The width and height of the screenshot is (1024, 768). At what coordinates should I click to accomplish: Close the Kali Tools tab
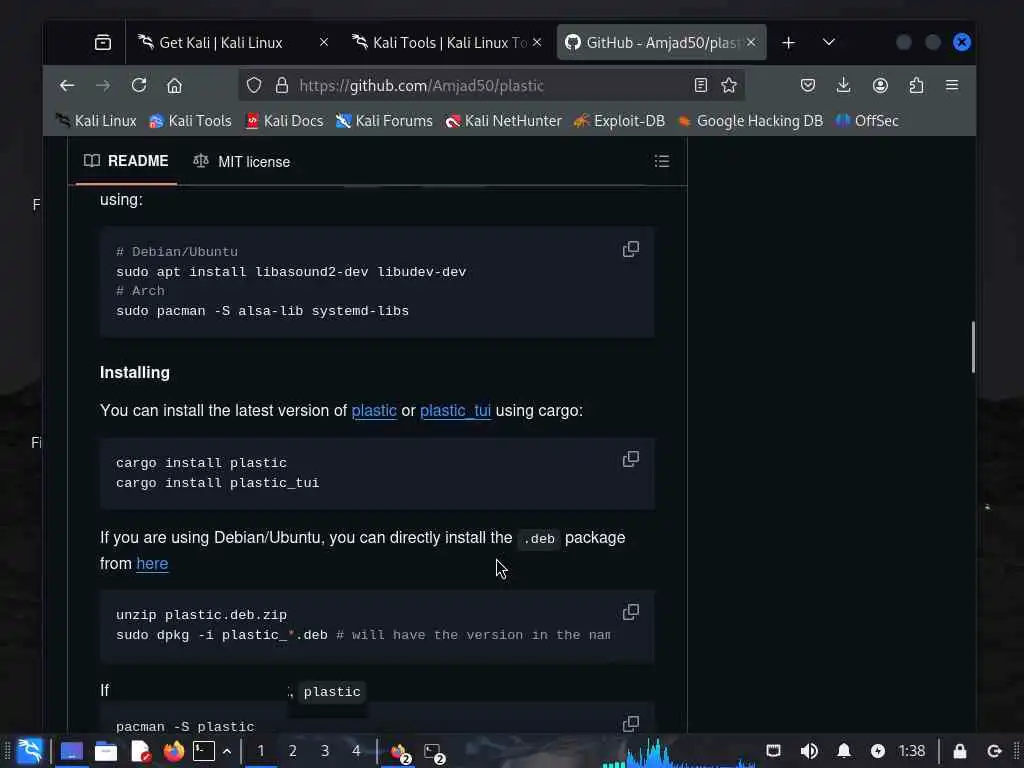(x=537, y=42)
